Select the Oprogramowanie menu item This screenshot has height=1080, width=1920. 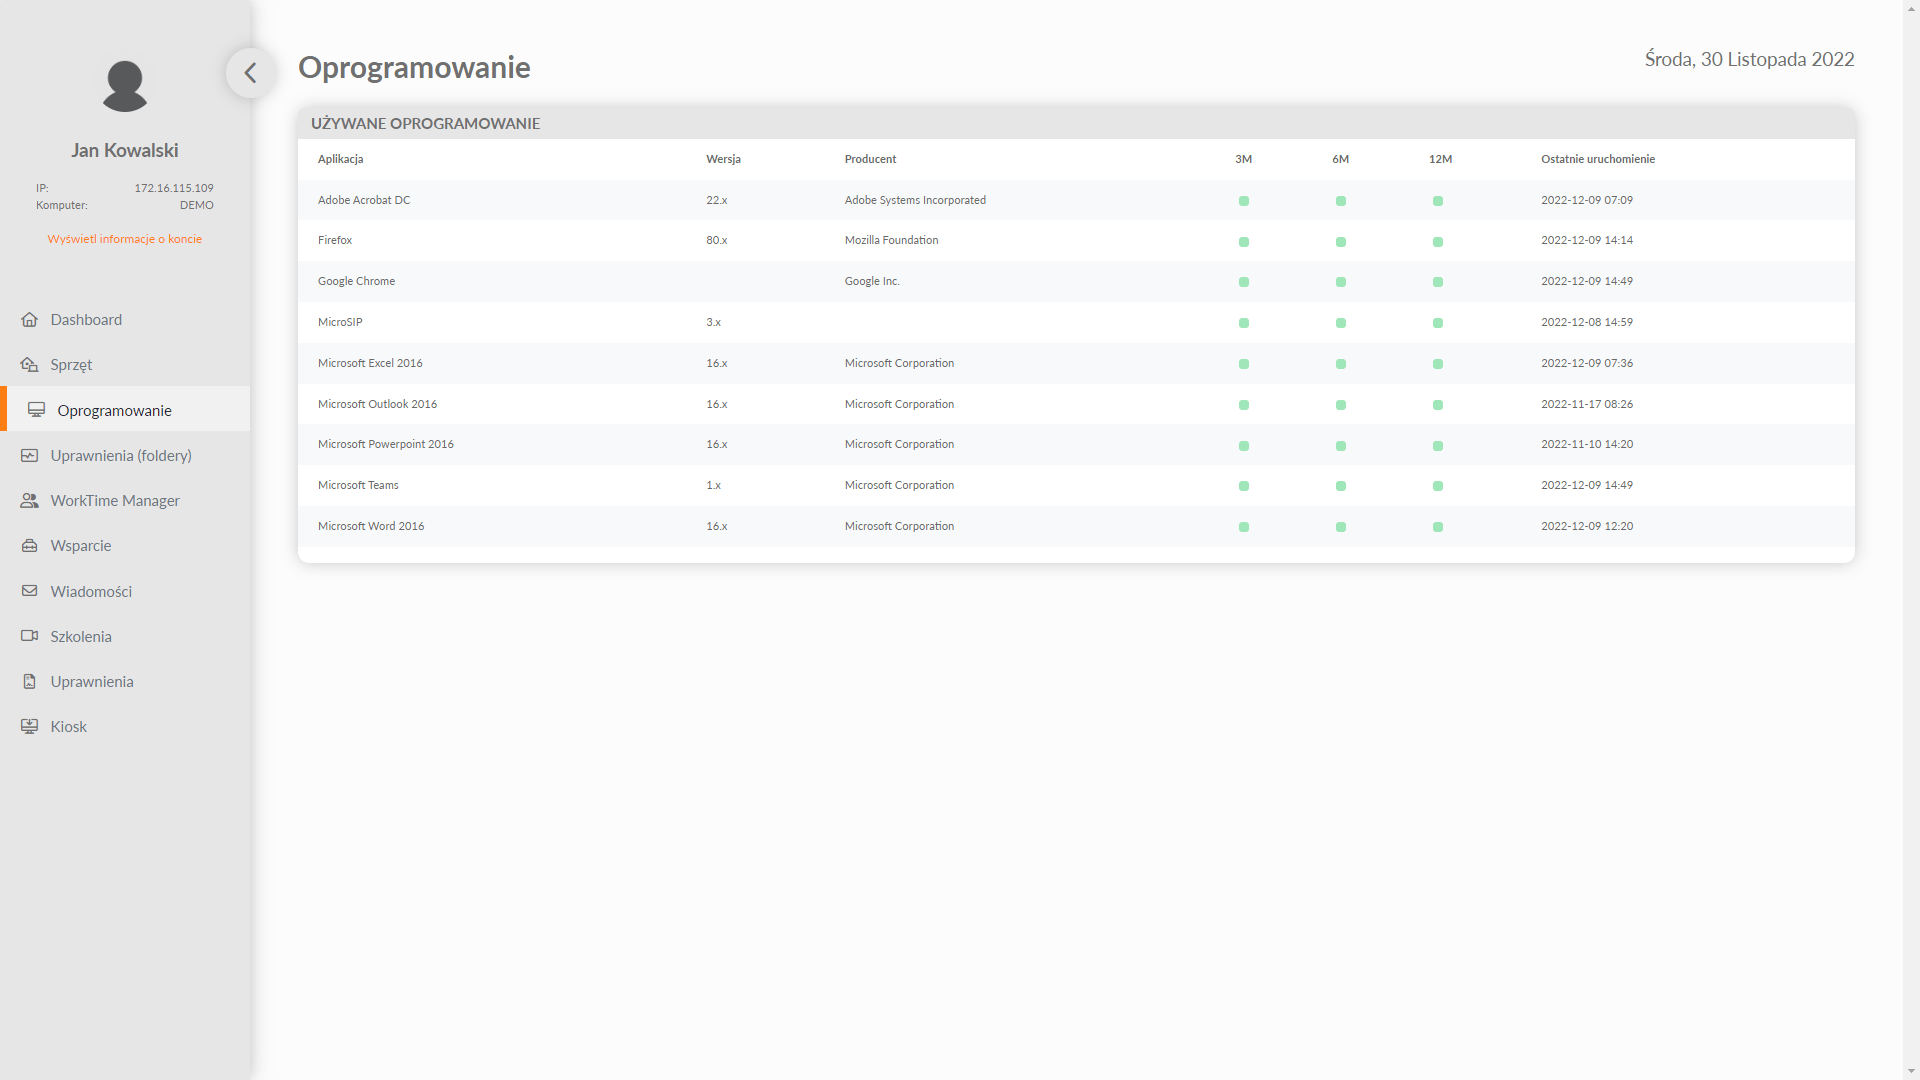click(125, 410)
